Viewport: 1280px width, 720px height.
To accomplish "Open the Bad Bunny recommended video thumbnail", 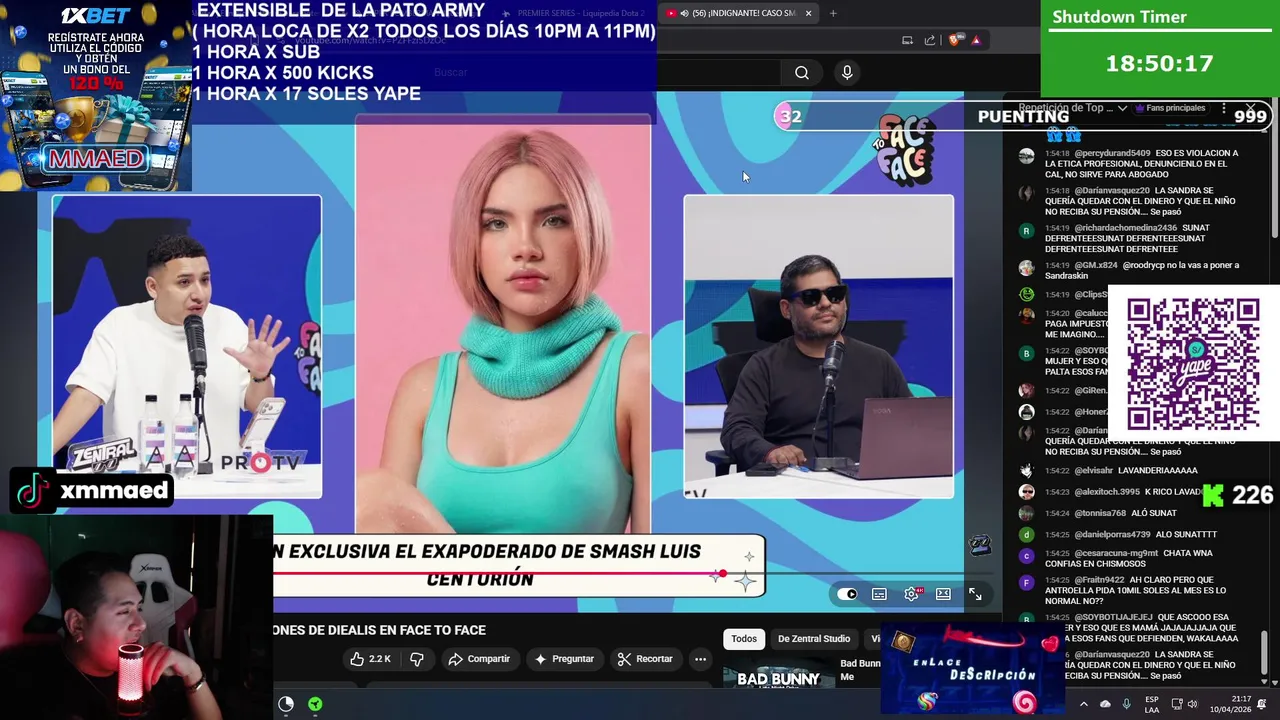I will pos(779,677).
